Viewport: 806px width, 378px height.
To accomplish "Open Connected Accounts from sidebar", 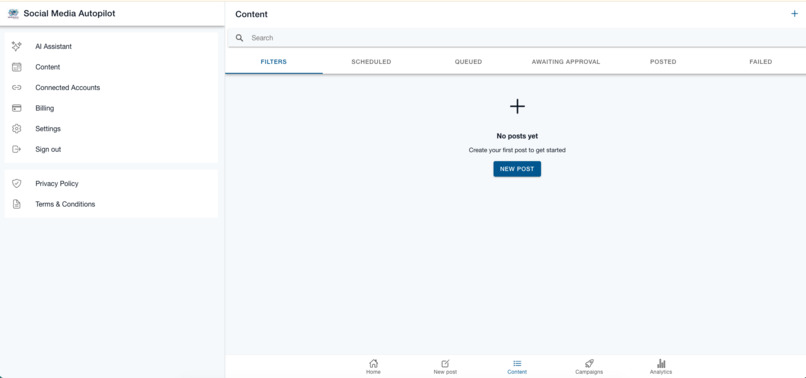I will pyautogui.click(x=111, y=87).
